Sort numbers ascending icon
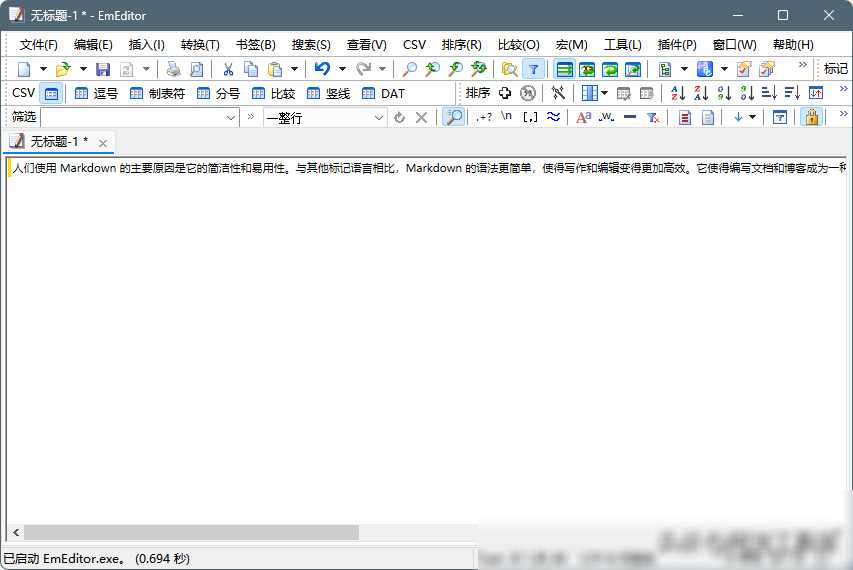This screenshot has width=853, height=570. (724, 93)
